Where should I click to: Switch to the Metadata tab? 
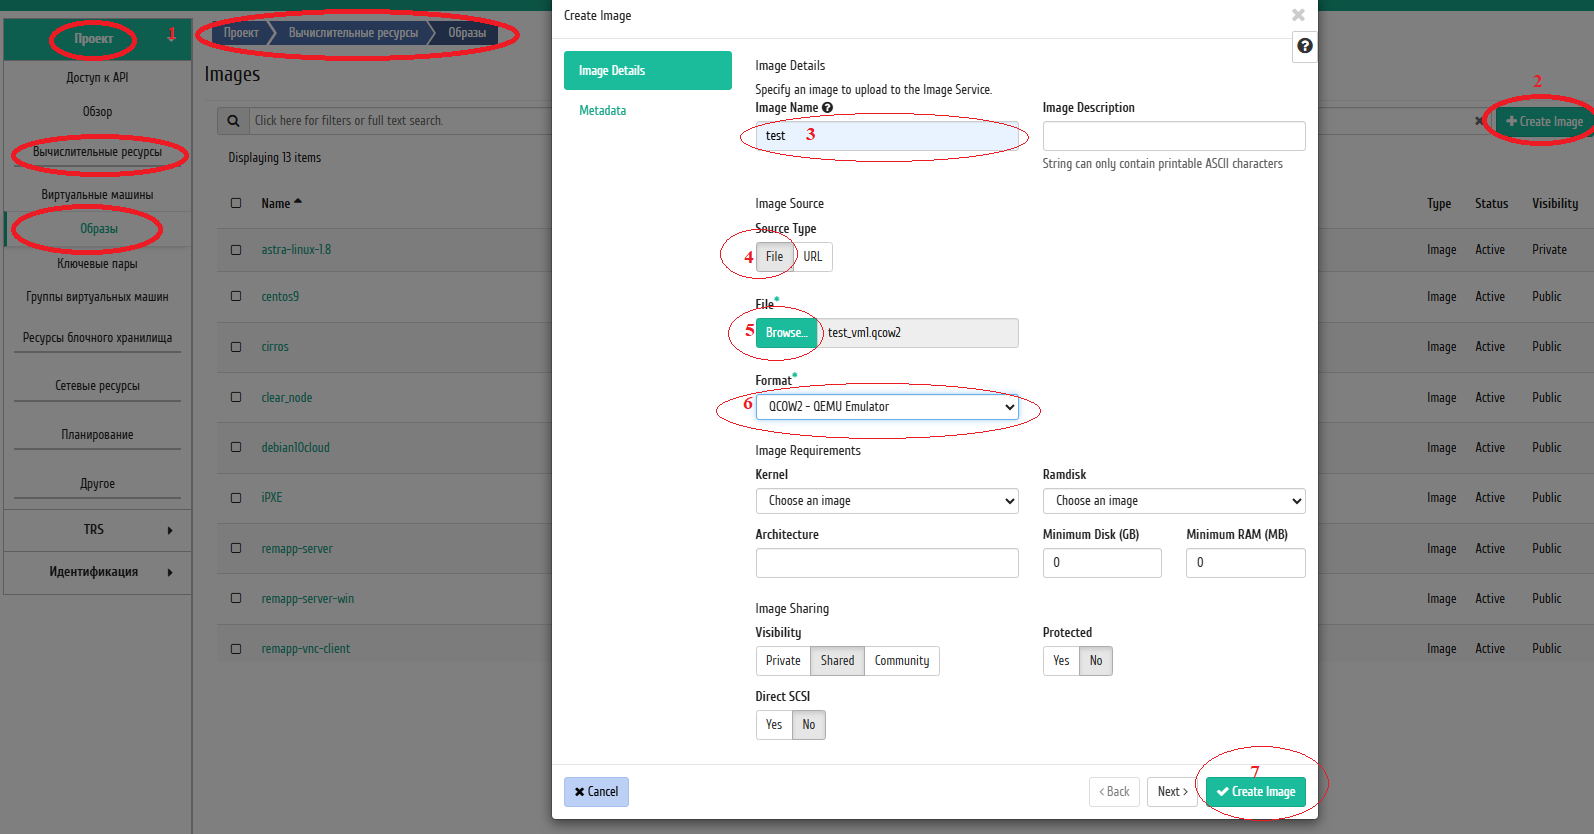click(603, 111)
